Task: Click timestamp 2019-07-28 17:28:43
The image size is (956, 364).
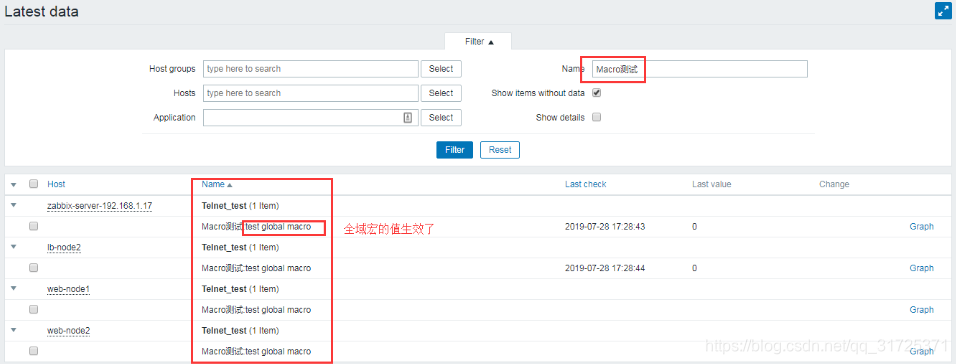Action: tap(605, 226)
